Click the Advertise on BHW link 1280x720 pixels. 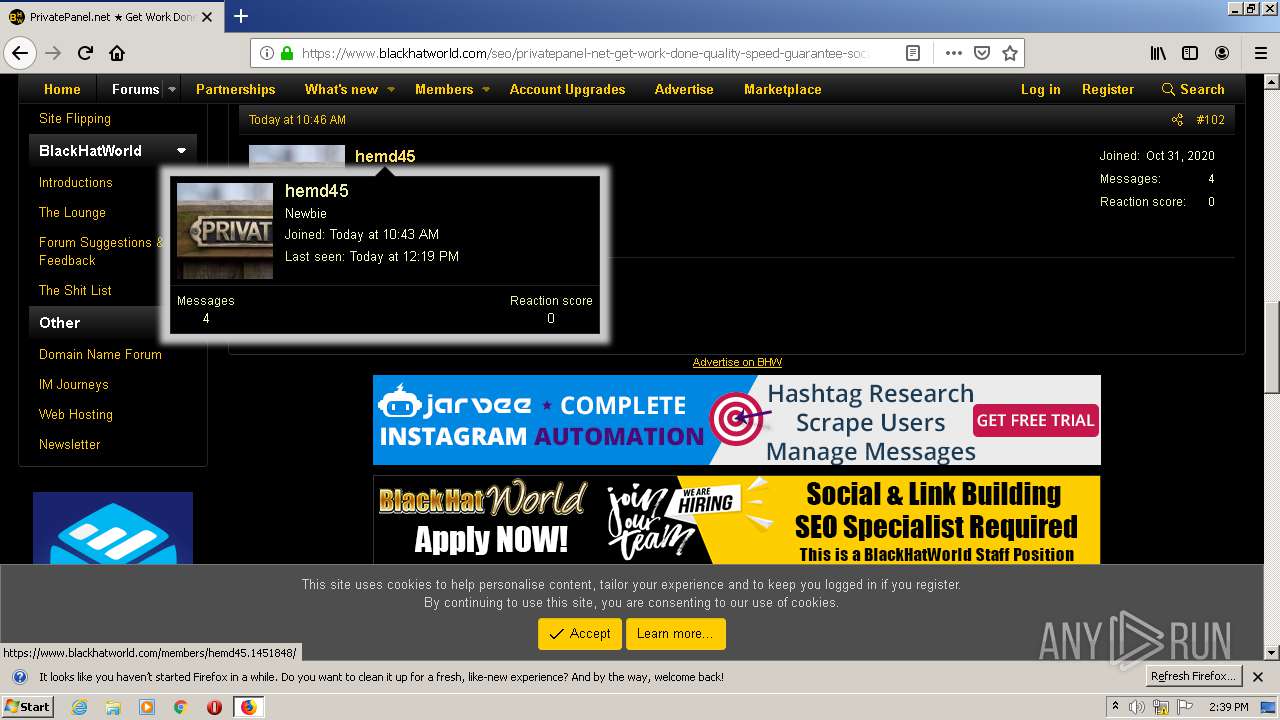tap(737, 362)
